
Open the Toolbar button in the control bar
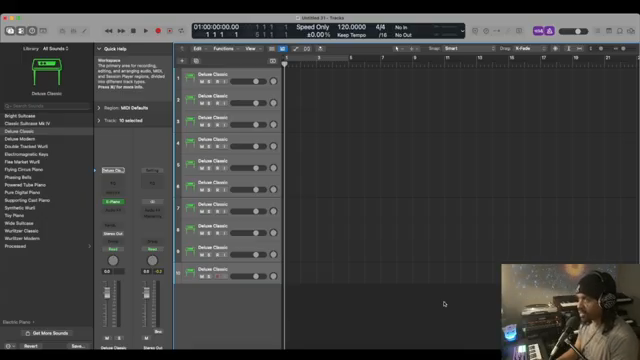click(43, 31)
